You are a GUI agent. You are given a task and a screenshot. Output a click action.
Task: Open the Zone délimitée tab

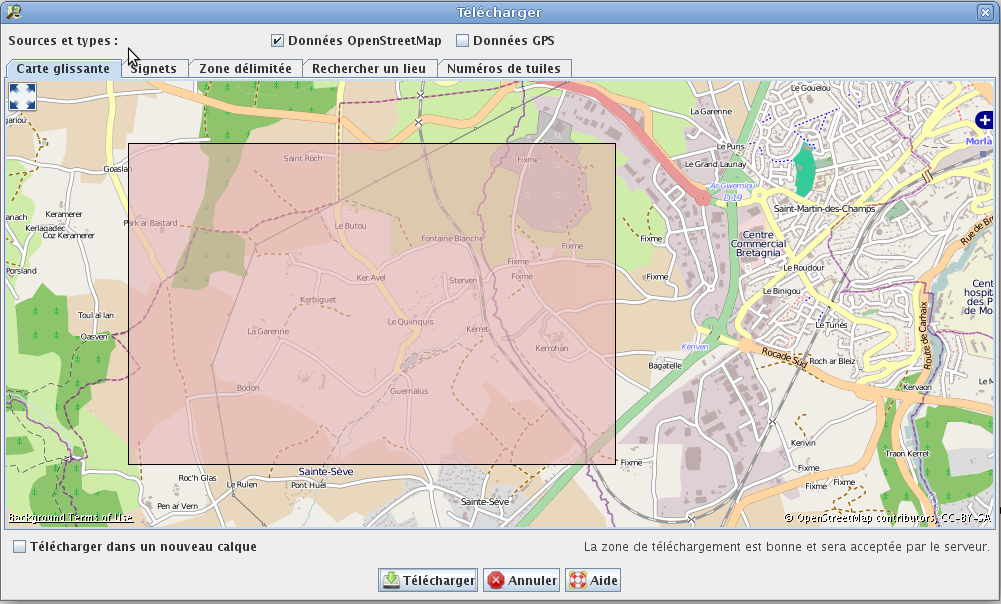click(245, 68)
